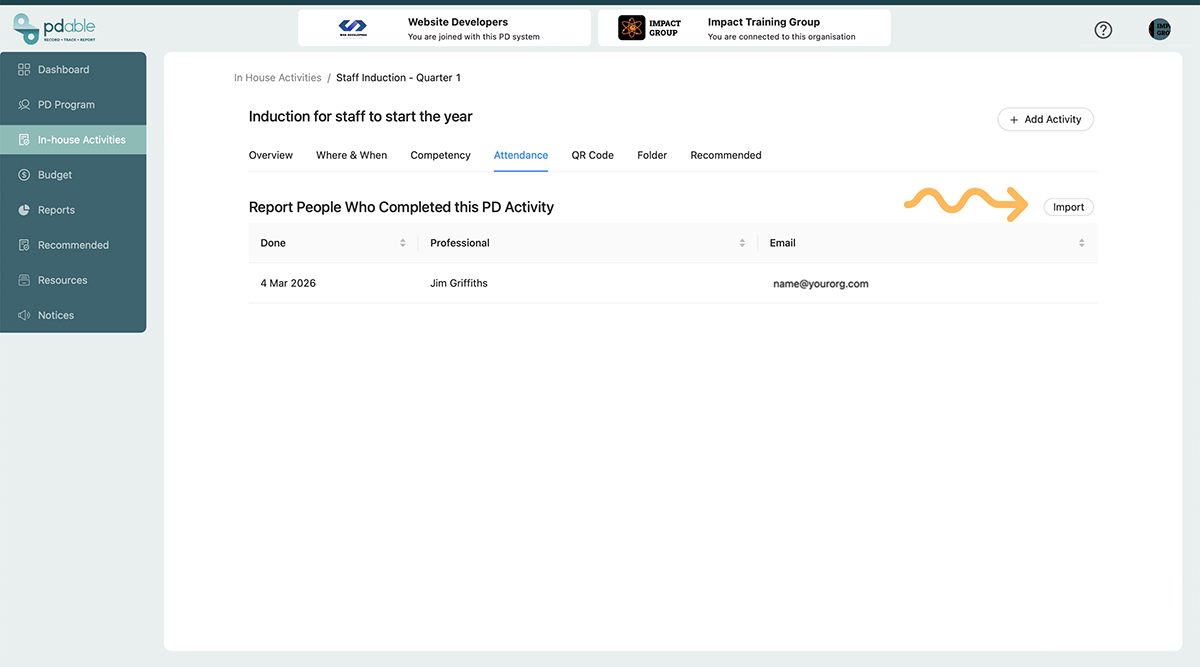1200x667 pixels.
Task: Go to PD Program in sidebar
Action: point(73,105)
